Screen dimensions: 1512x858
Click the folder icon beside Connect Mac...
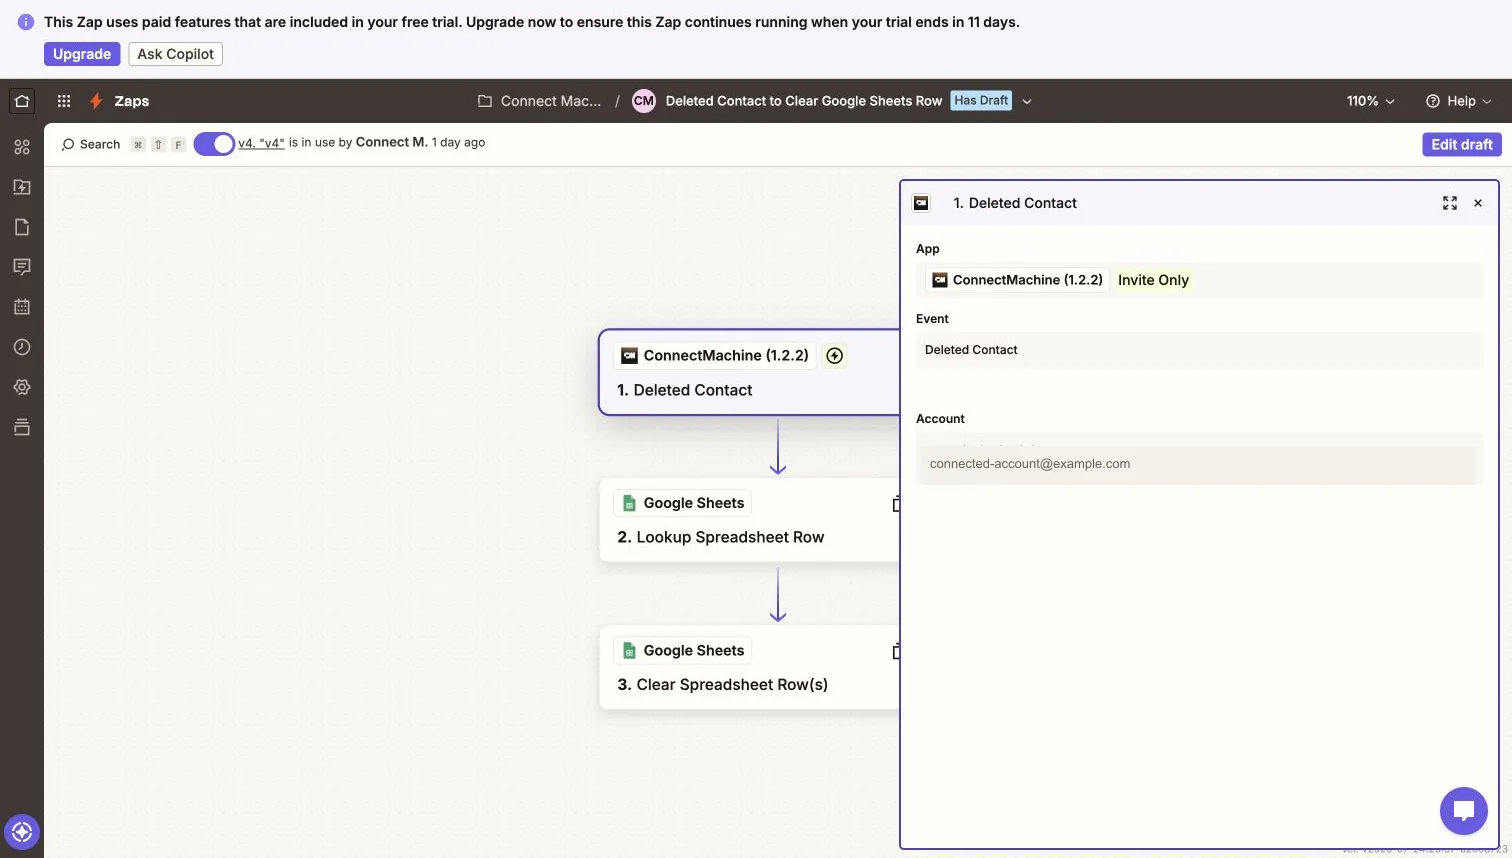coord(485,101)
